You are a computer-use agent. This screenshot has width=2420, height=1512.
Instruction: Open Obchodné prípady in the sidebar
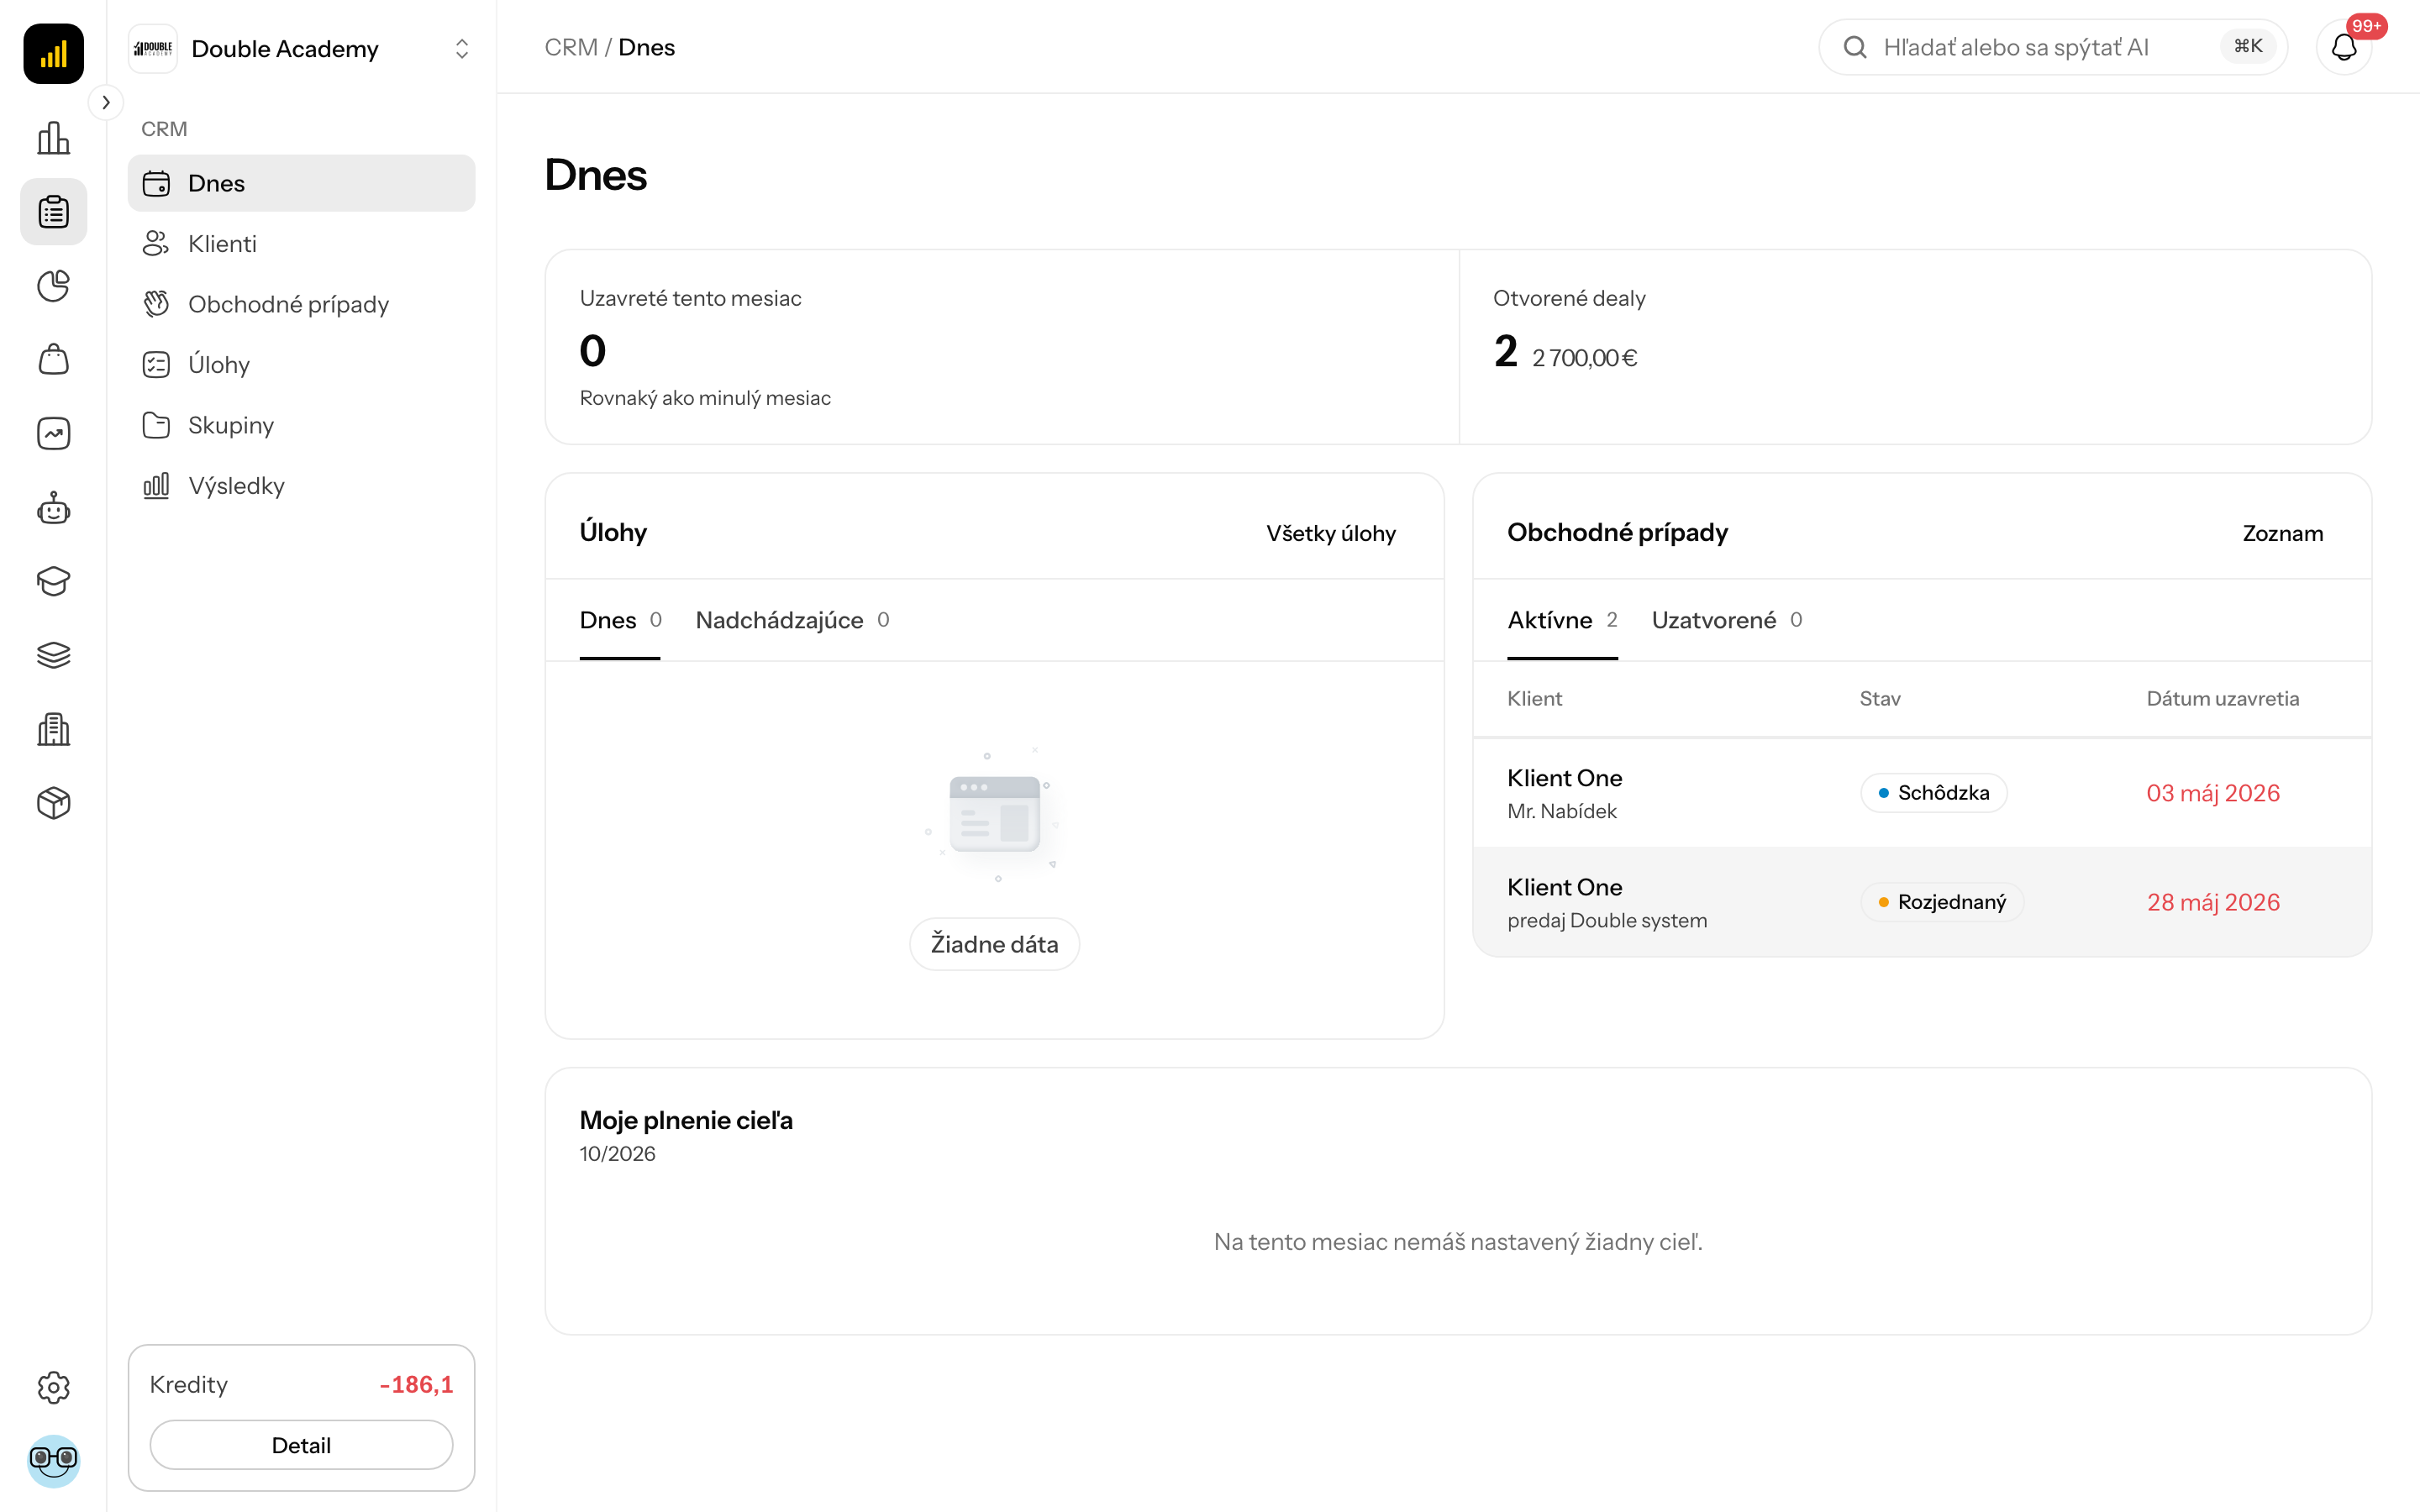[301, 304]
